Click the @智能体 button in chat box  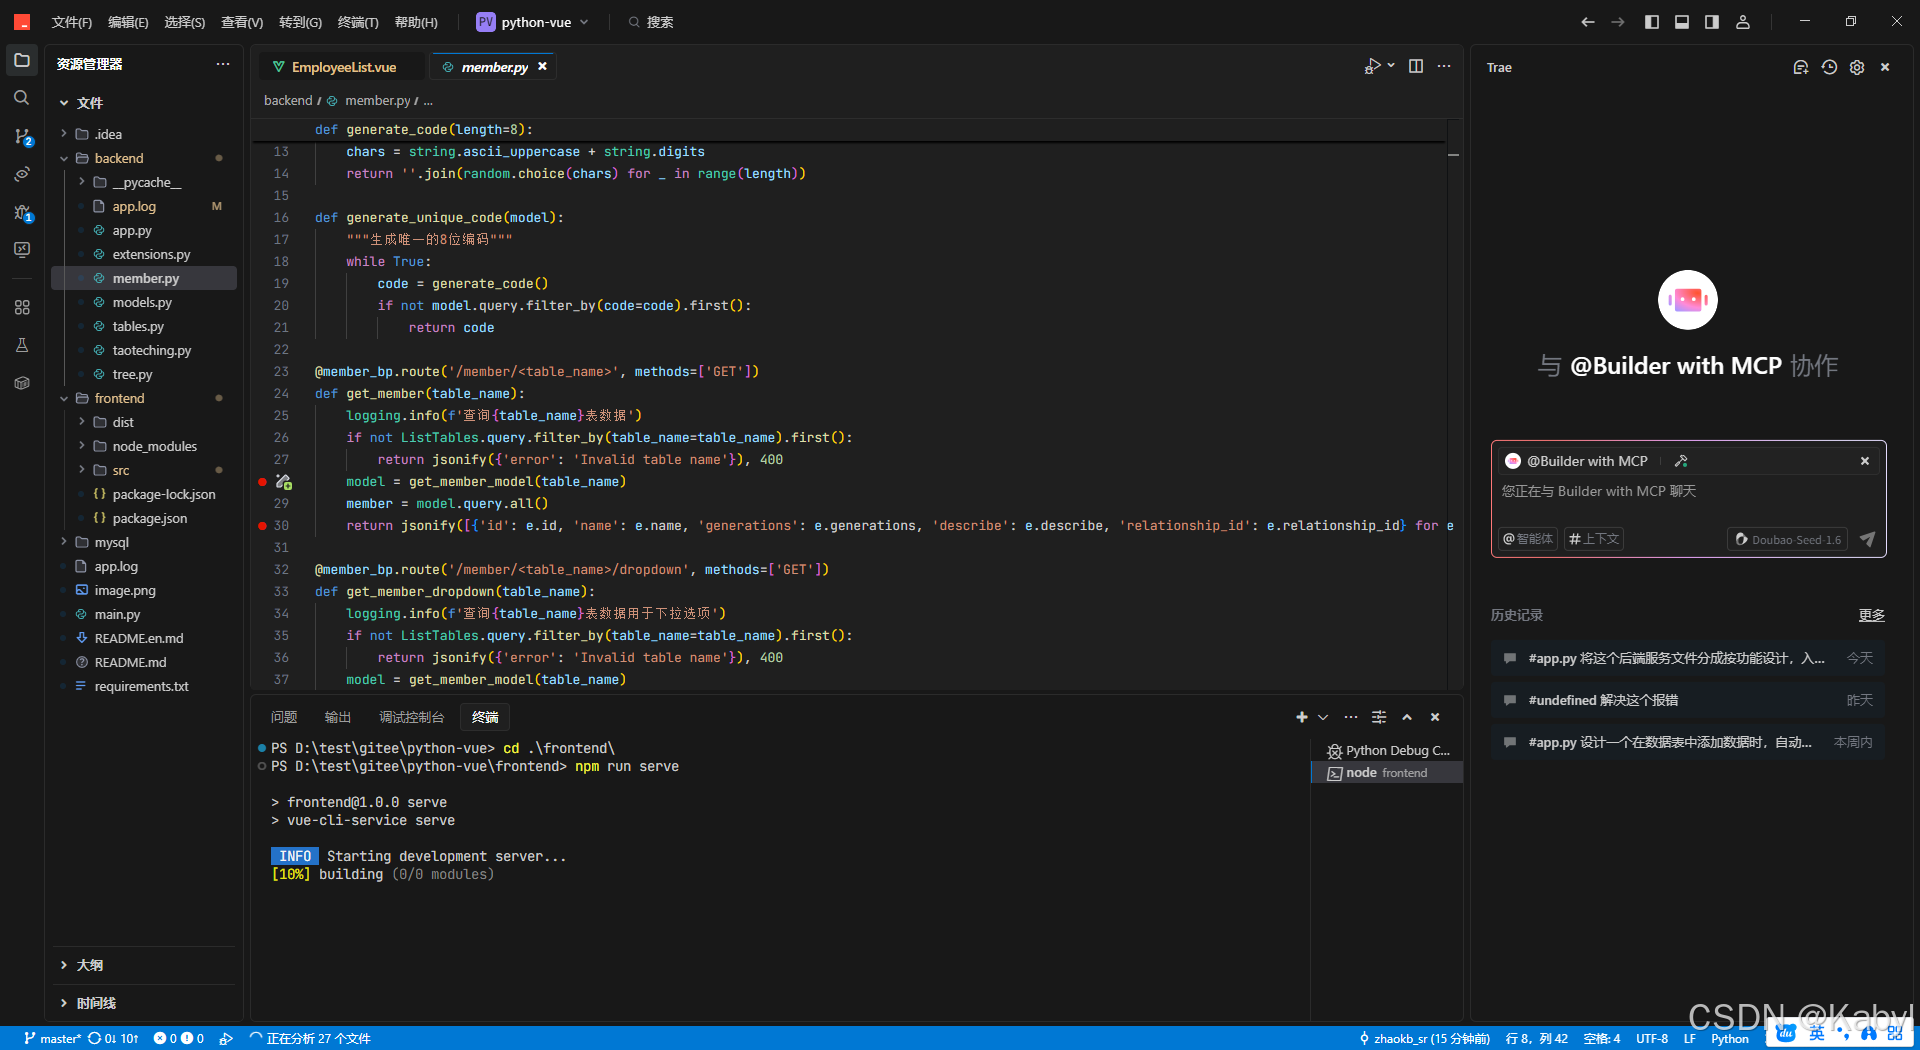pyautogui.click(x=1527, y=539)
